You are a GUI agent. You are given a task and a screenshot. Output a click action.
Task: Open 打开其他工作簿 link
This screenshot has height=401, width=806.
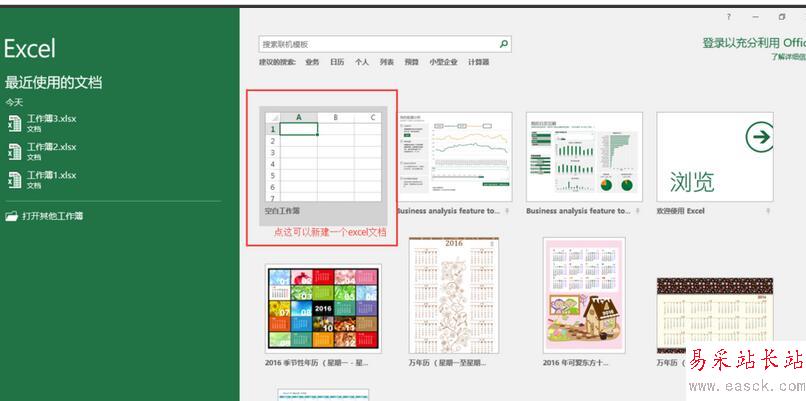pos(52,216)
